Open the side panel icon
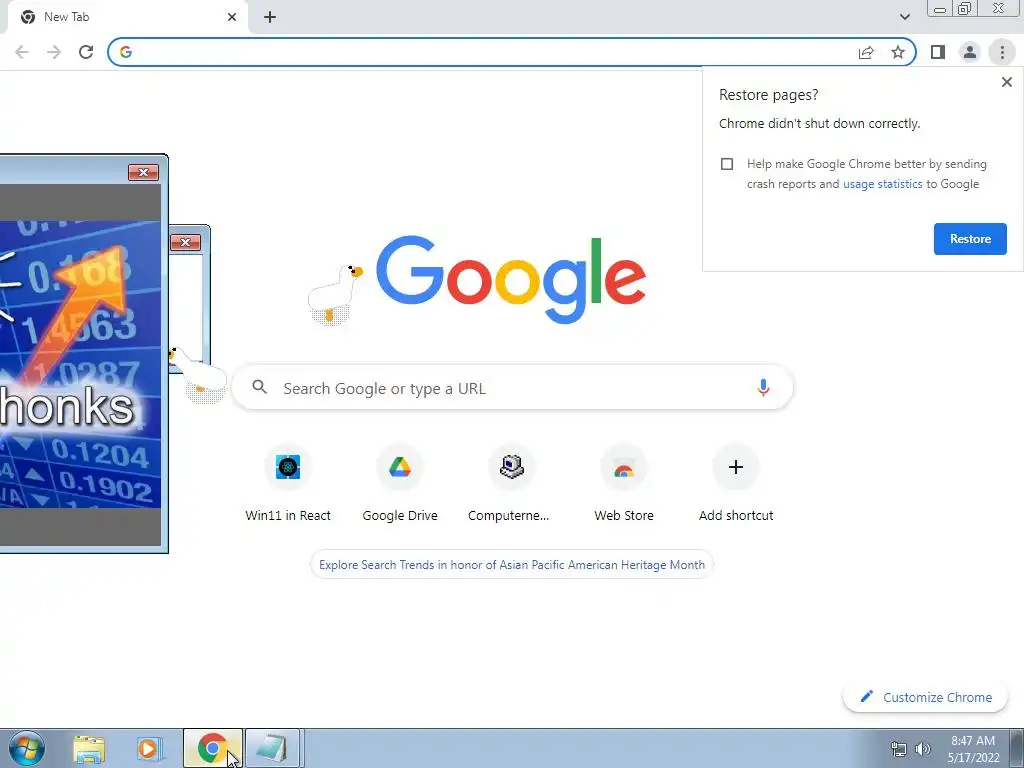This screenshot has width=1024, height=768. pyautogui.click(x=938, y=52)
